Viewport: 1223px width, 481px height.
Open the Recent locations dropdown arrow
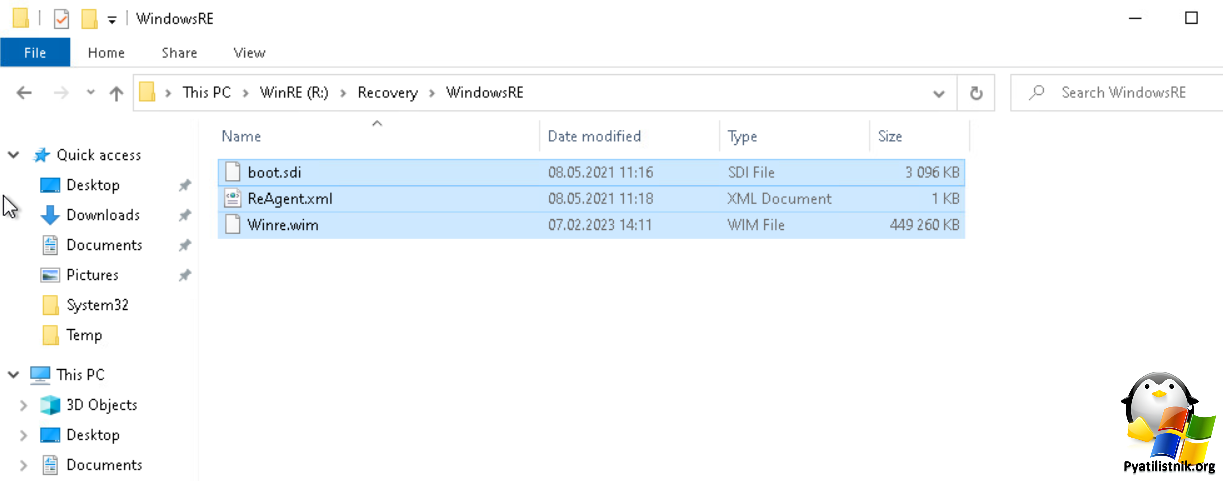(x=91, y=93)
